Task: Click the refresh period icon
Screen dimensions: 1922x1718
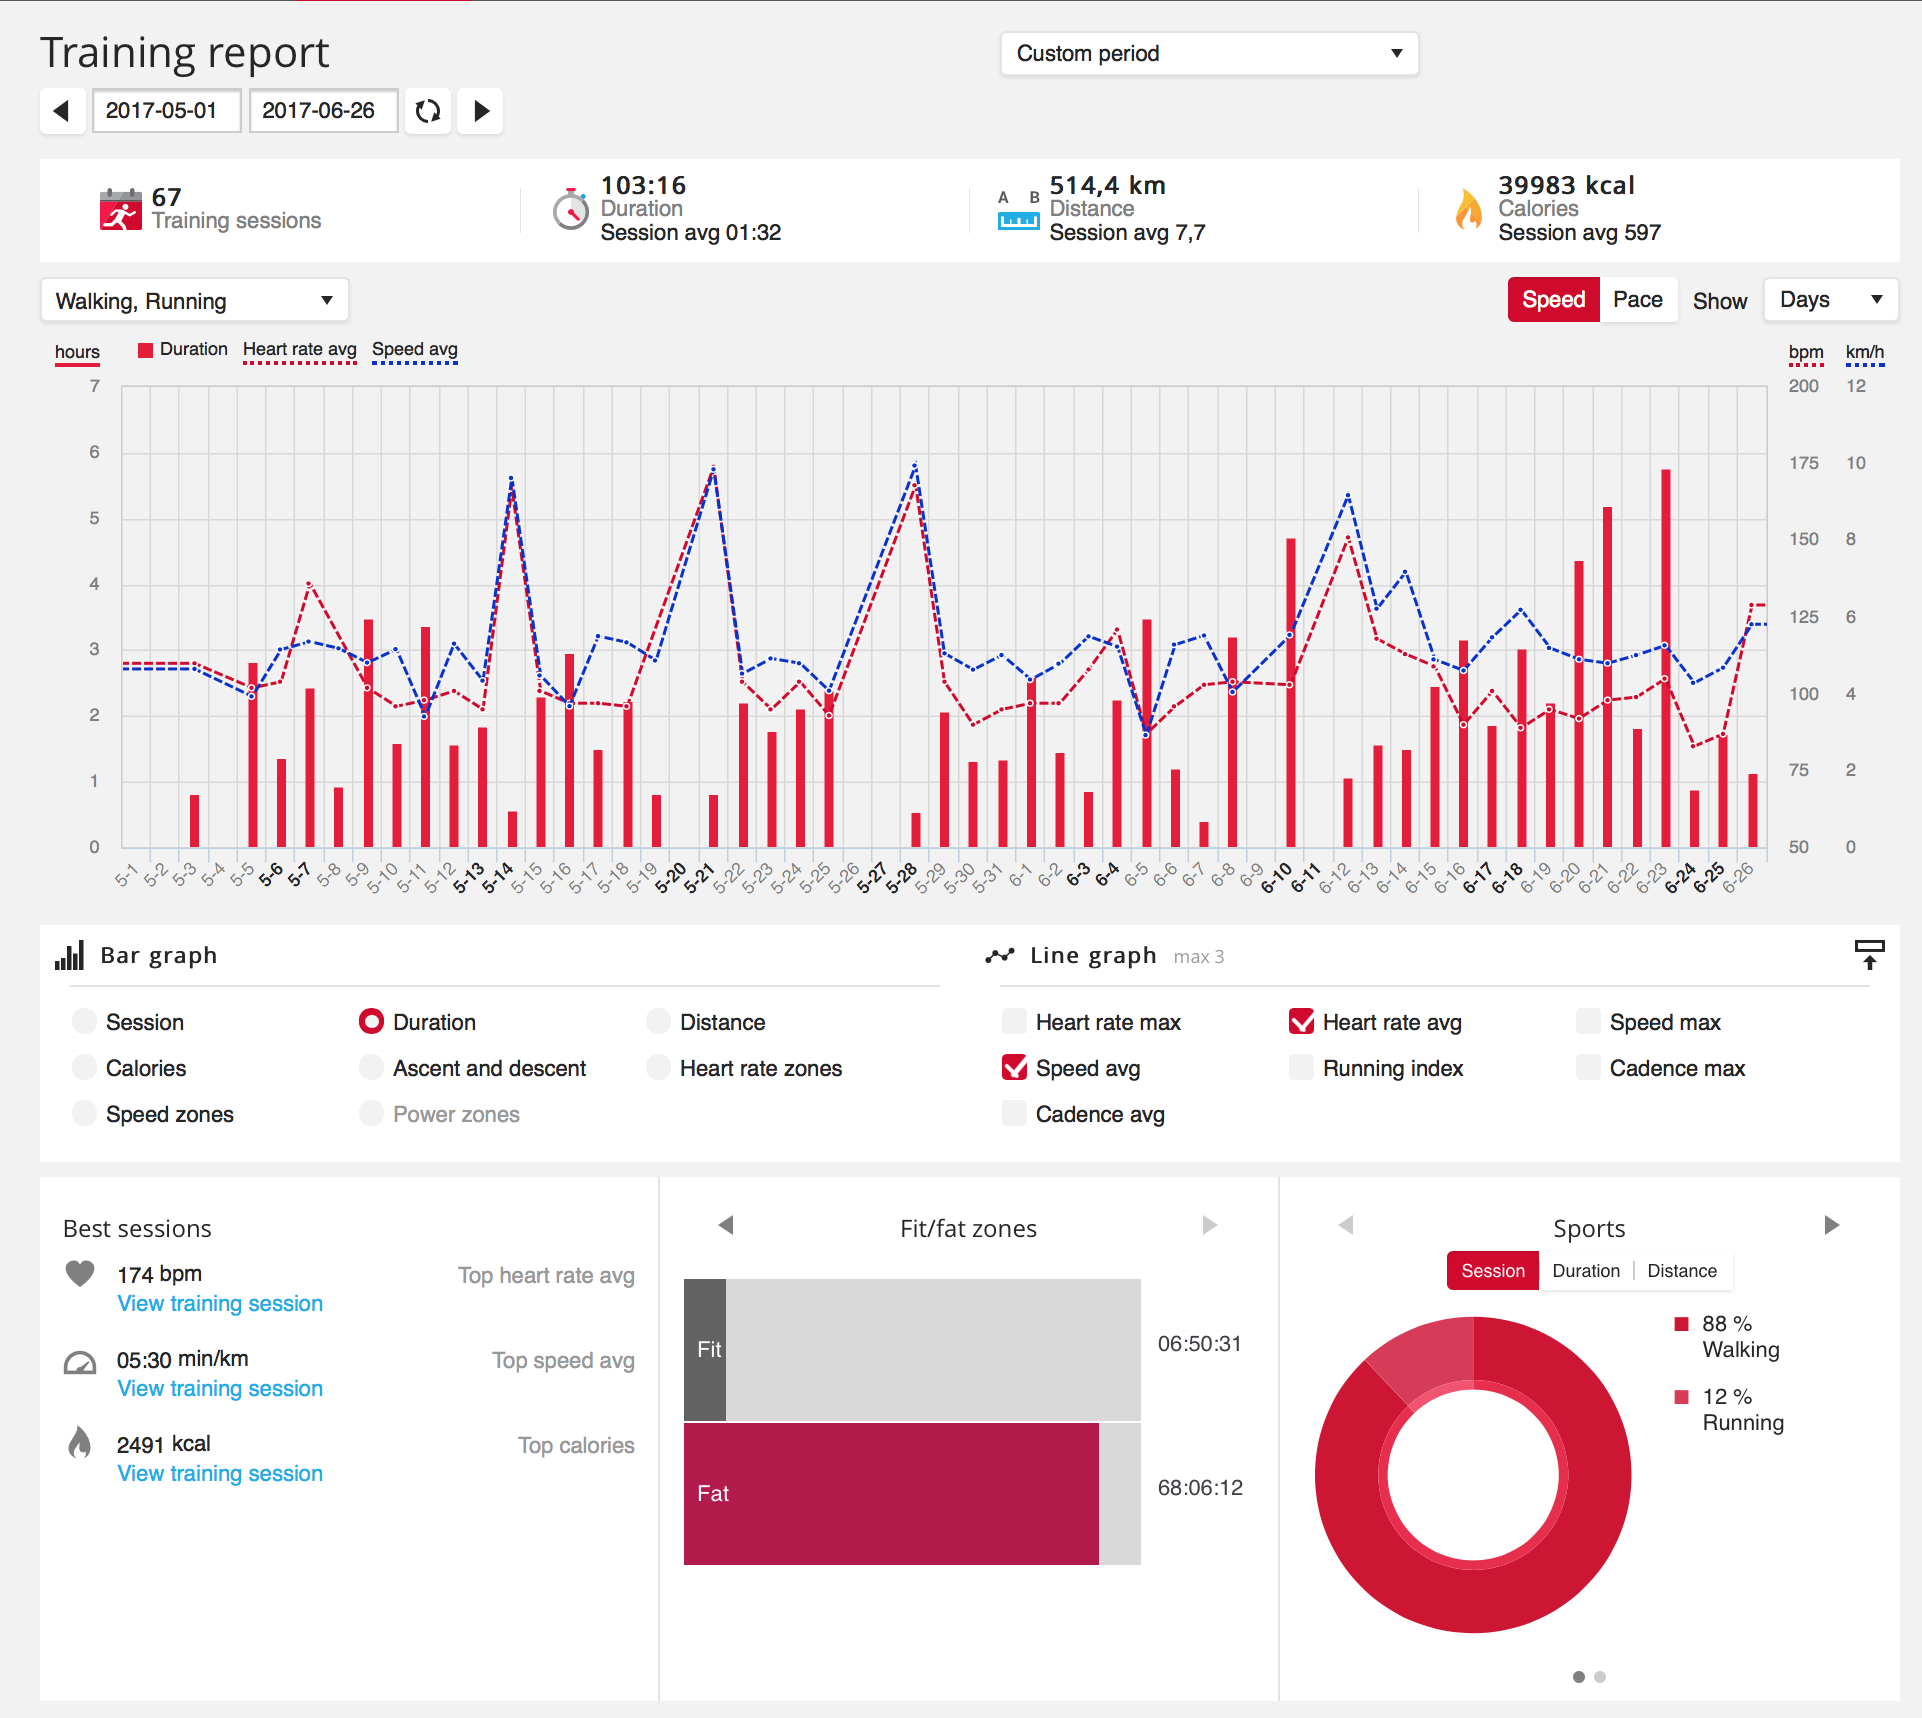Action: click(428, 111)
